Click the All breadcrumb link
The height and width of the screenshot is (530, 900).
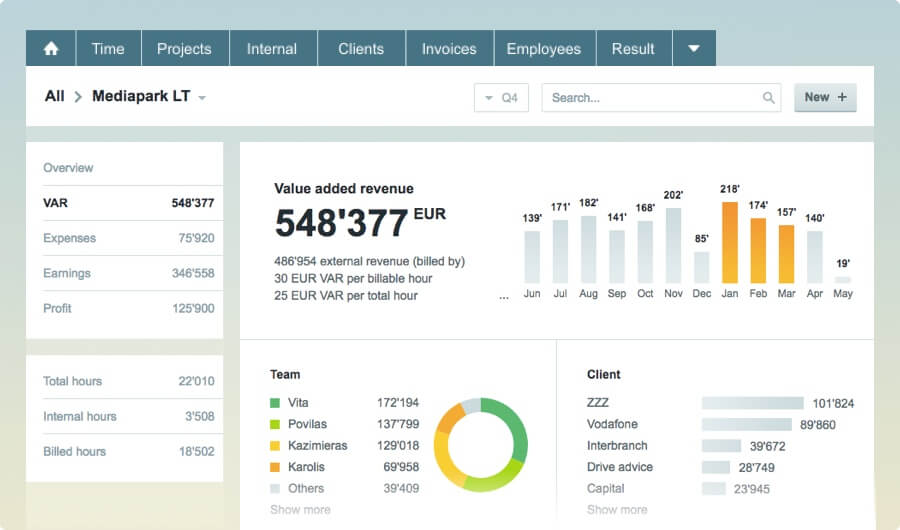click(x=54, y=96)
